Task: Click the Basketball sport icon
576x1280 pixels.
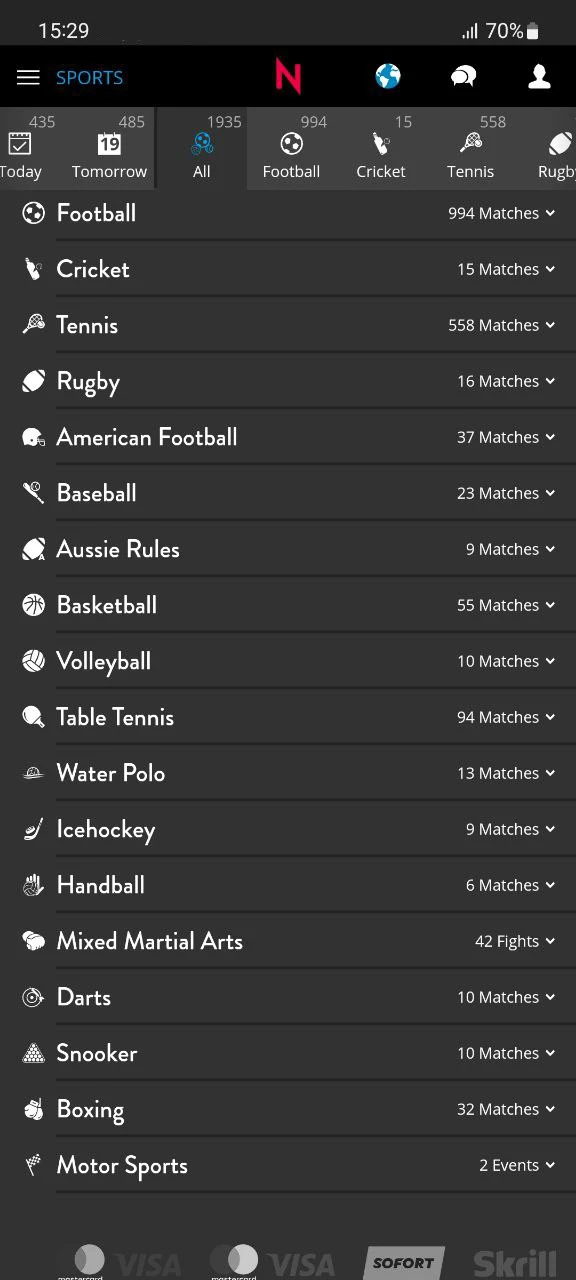Action: click(33, 604)
